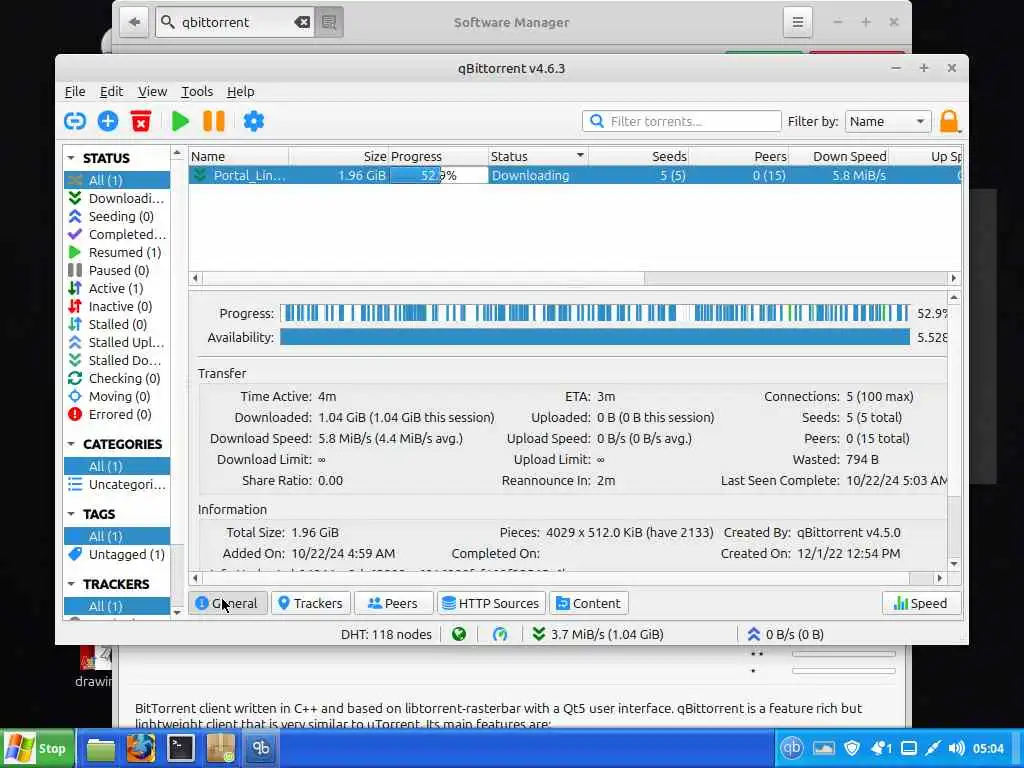Select the Untagged (1) tag filter
1024x768 pixels.
coord(117,554)
